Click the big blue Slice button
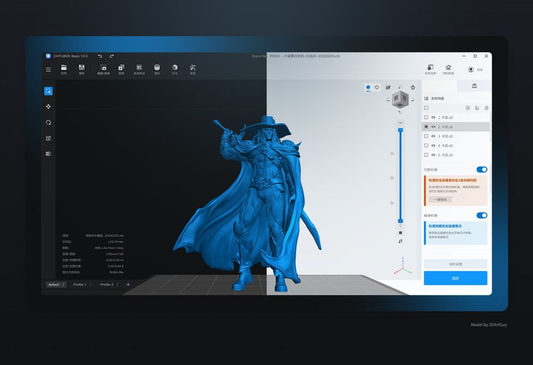This screenshot has height=365, width=533. pos(455,278)
